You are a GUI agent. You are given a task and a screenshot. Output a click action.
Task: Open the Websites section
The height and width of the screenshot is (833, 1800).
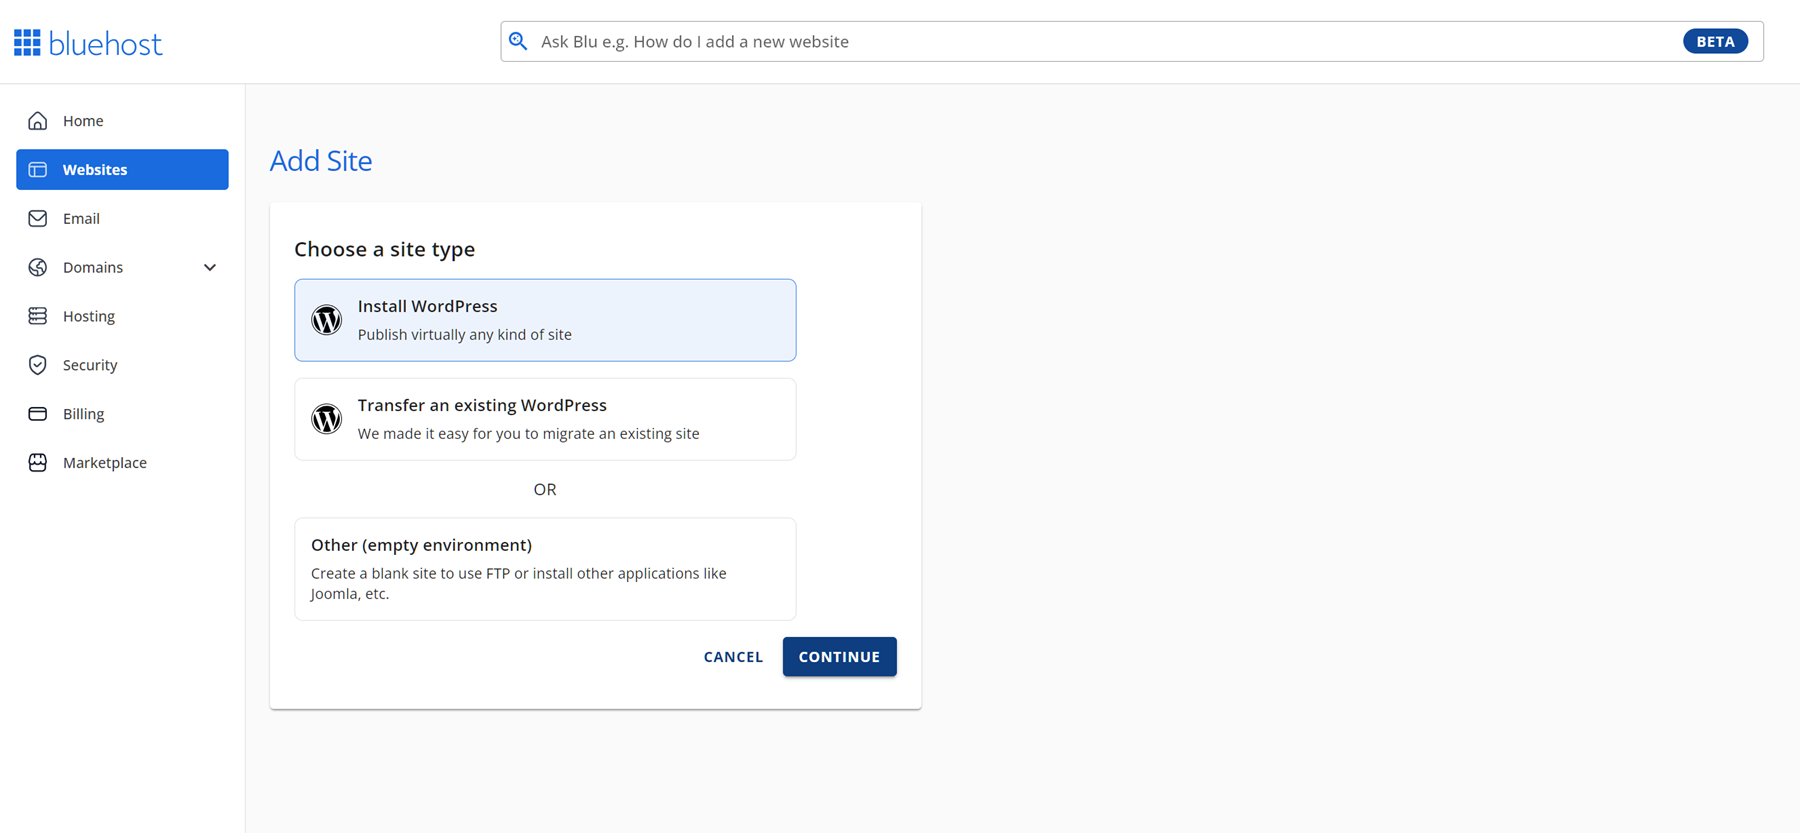click(x=122, y=169)
